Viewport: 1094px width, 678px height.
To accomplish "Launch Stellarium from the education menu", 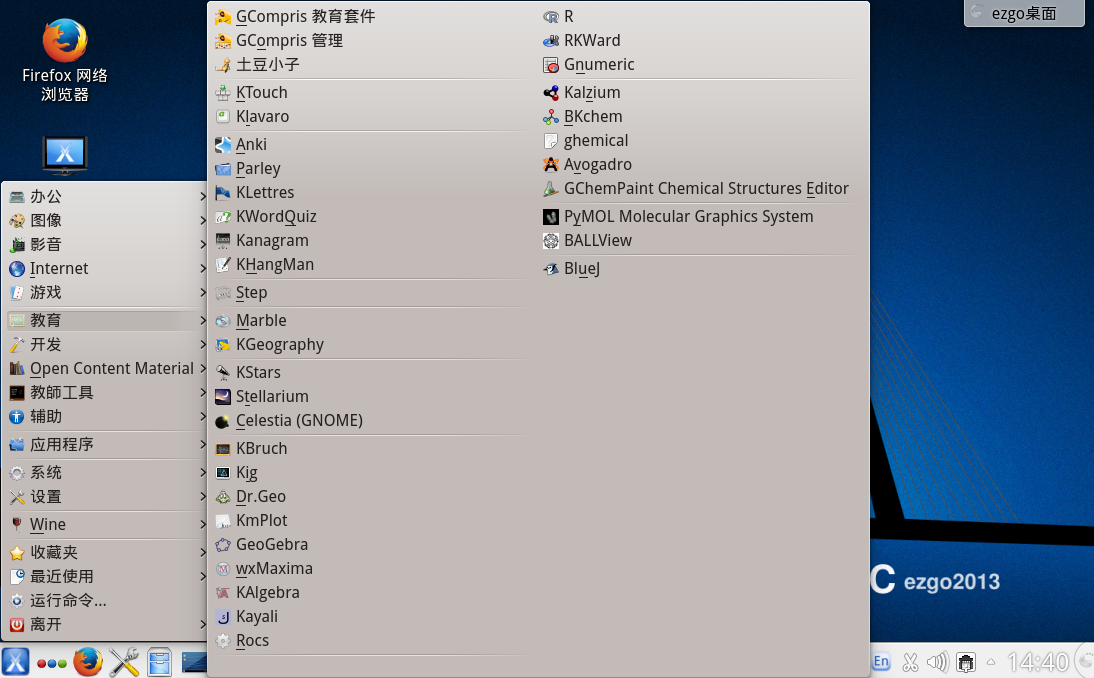I will [271, 396].
